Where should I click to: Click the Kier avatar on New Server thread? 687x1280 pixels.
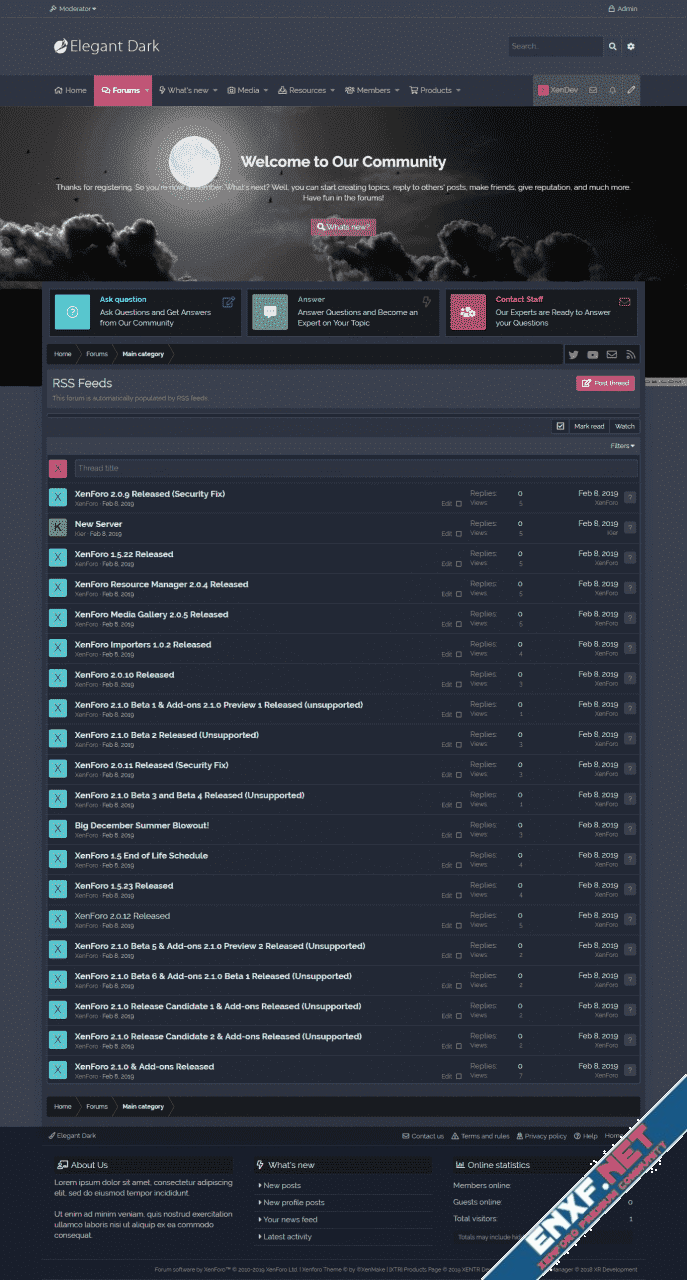tap(58, 527)
